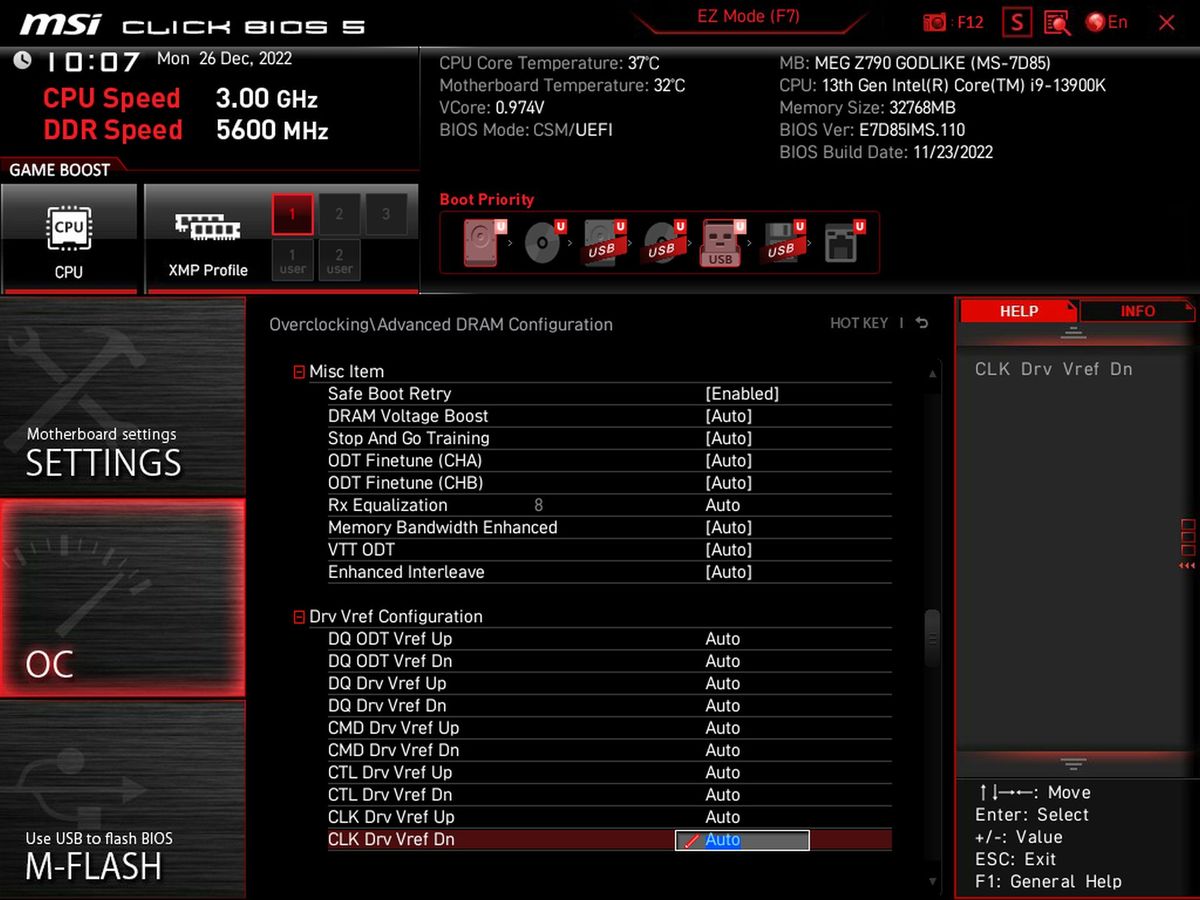Take a screenshot with the F12 camera icon
This screenshot has width=1200, height=900.
click(x=935, y=22)
